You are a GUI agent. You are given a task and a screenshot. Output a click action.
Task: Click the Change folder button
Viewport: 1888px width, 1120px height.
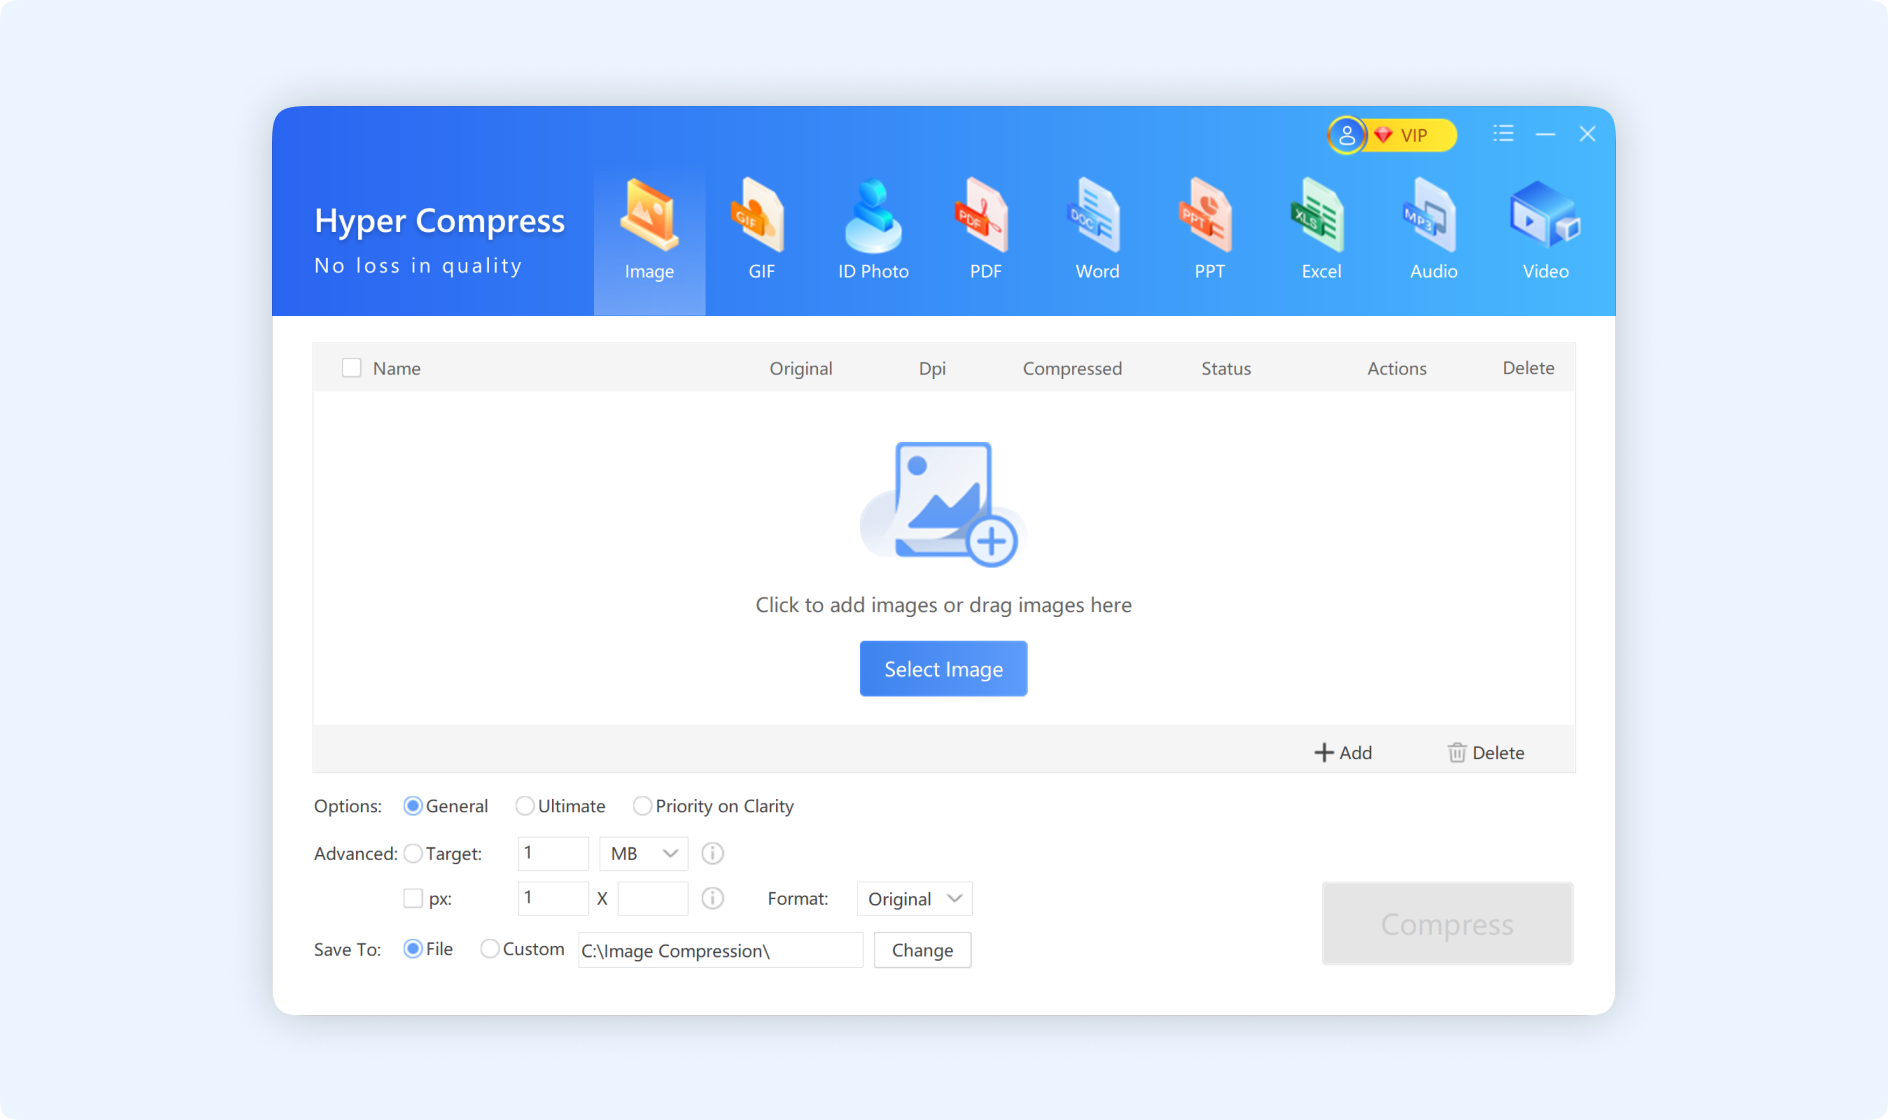tap(922, 950)
